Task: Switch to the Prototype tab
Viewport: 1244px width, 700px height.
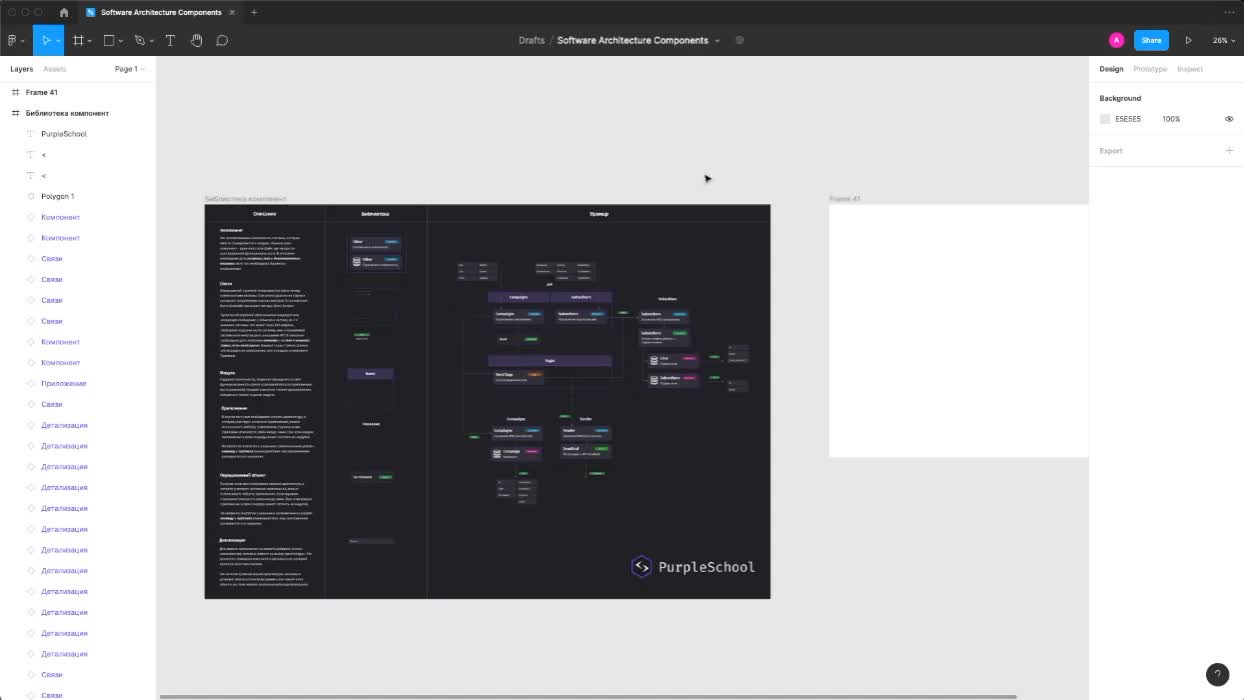Action: 1150,69
